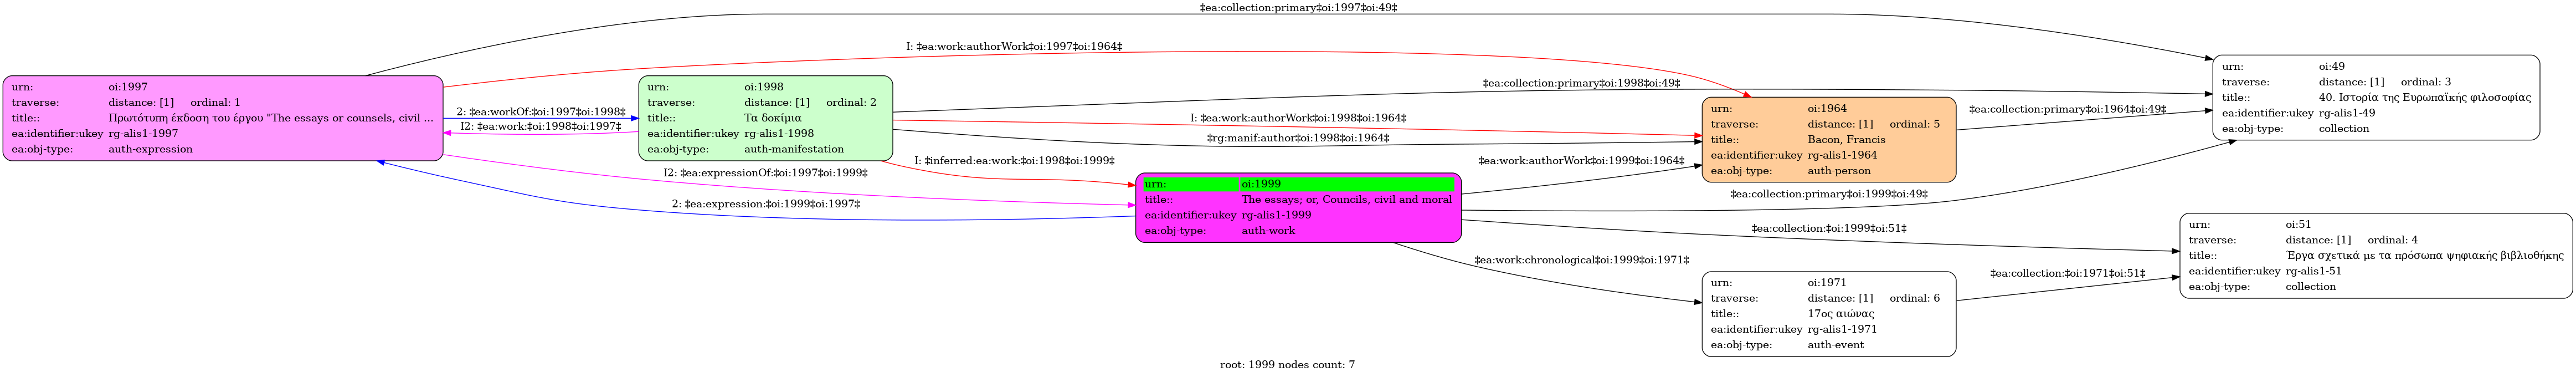Viewport: 2576px width, 377px height.
Task: Select the title Bacon, Francis
Action: pos(1846,139)
